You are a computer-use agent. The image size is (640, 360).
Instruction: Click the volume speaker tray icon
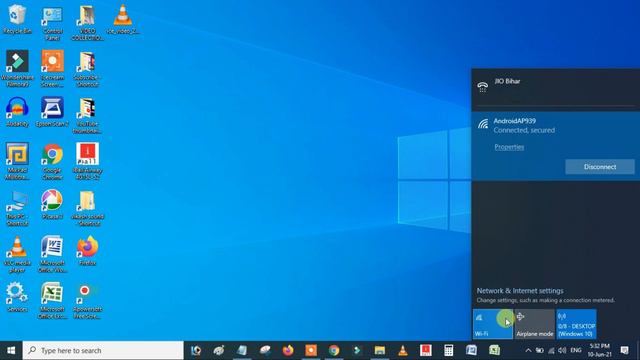(562, 350)
